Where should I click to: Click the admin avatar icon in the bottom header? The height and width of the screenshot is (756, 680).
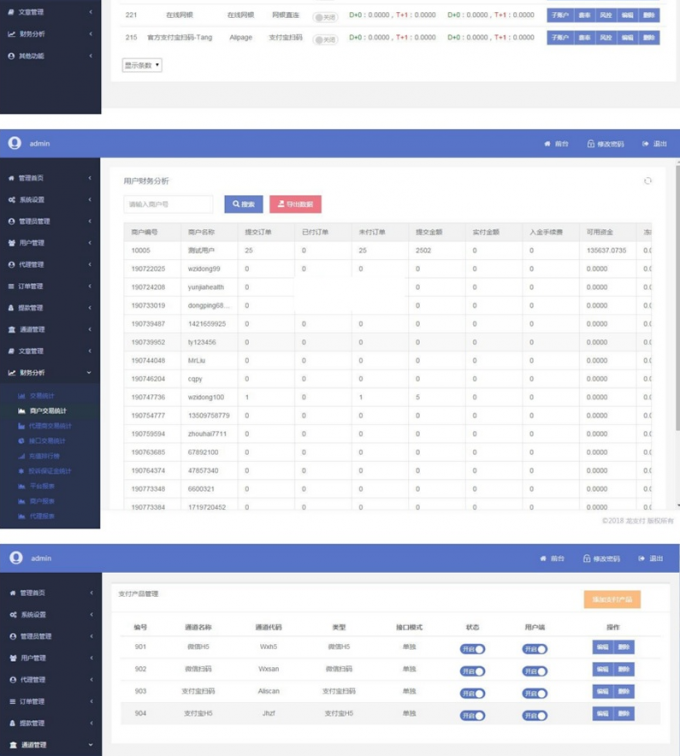point(15,558)
